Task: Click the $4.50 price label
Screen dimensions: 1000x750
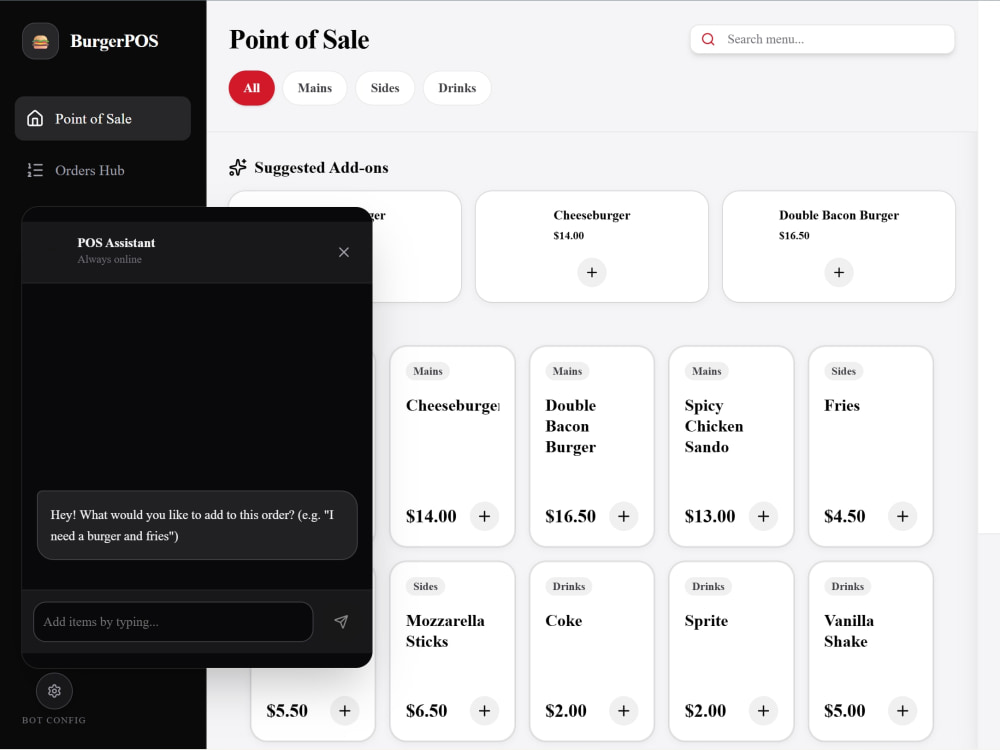Action: coord(844,516)
